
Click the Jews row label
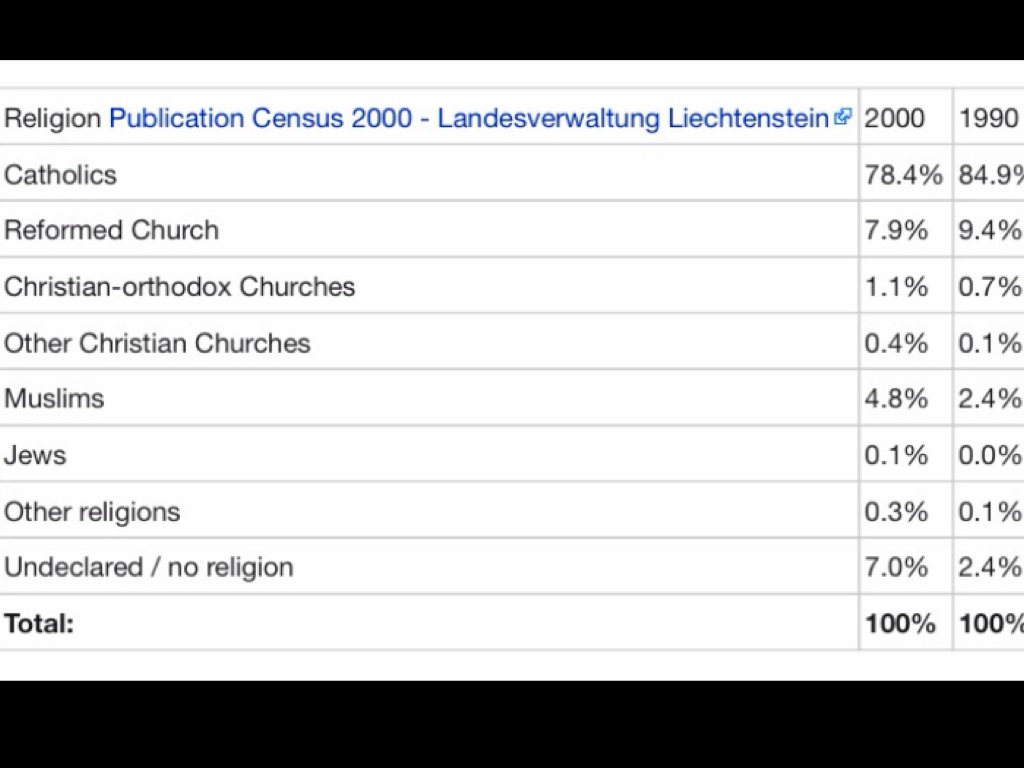coord(35,455)
